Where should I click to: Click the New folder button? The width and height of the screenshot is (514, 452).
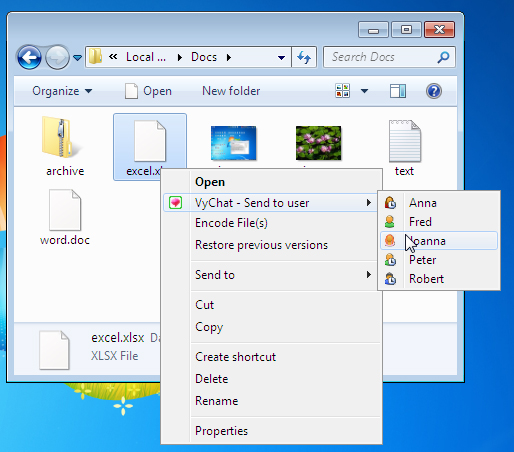coord(231,91)
